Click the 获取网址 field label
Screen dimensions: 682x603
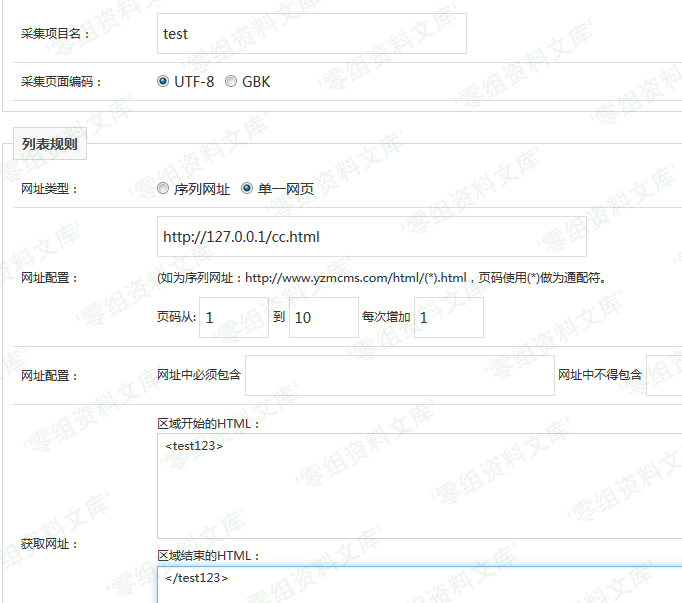[50, 544]
